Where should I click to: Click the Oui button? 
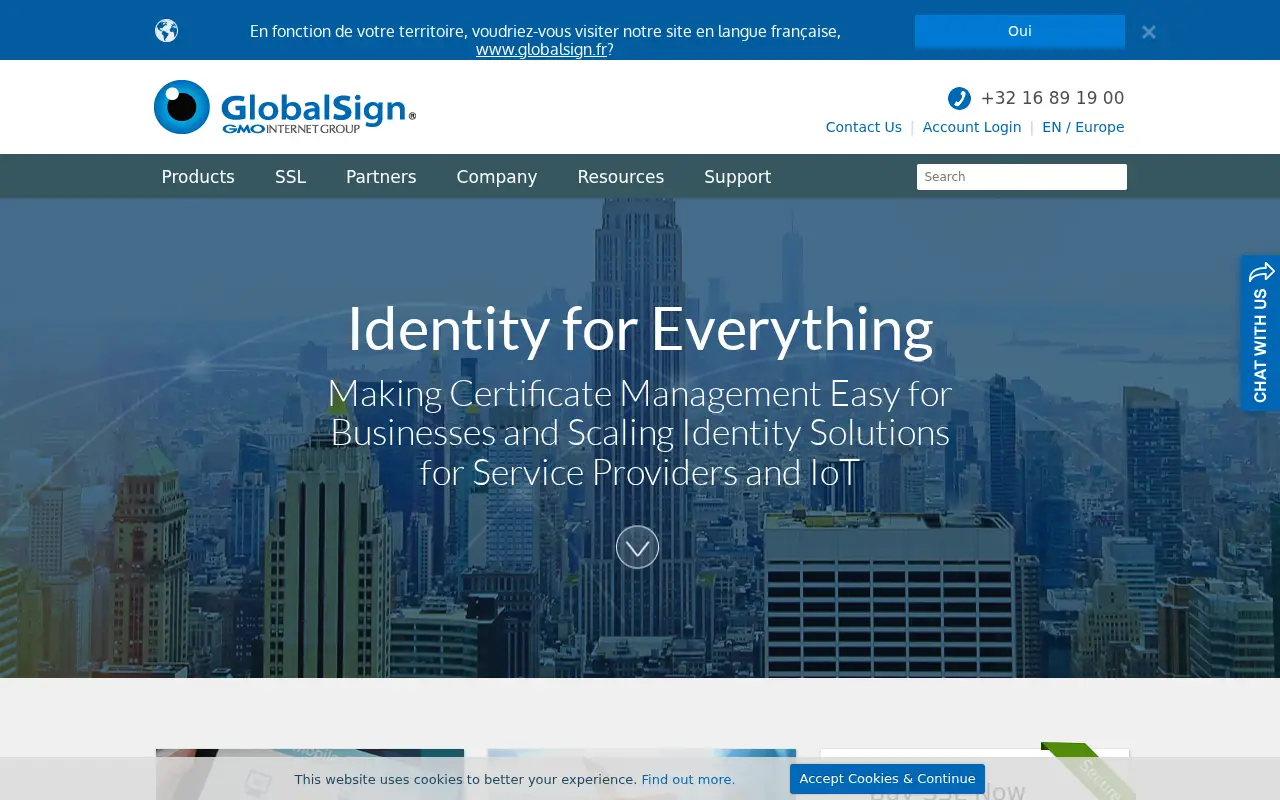click(1019, 31)
